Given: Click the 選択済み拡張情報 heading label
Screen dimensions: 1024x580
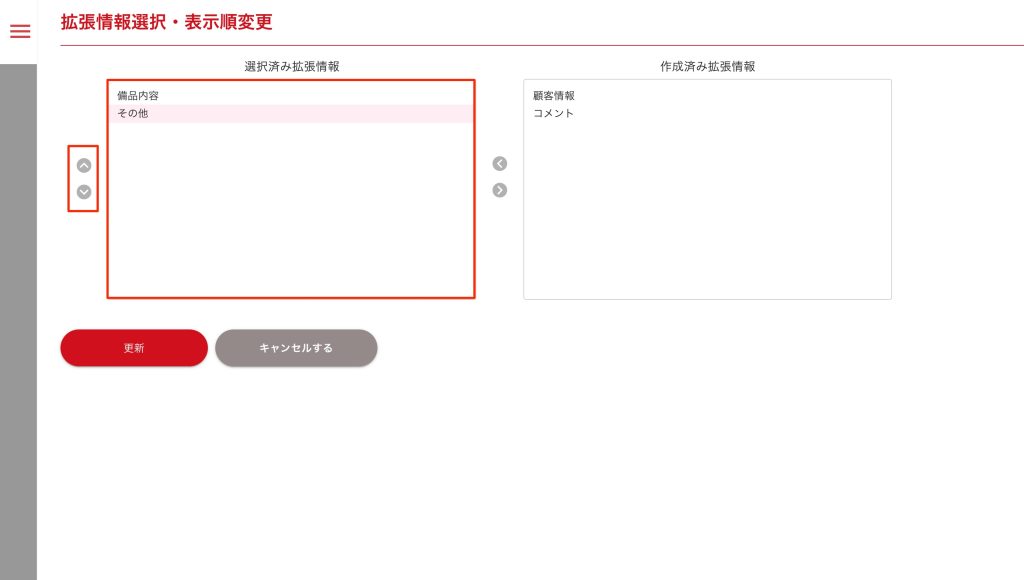Looking at the screenshot, I should pyautogui.click(x=292, y=66).
